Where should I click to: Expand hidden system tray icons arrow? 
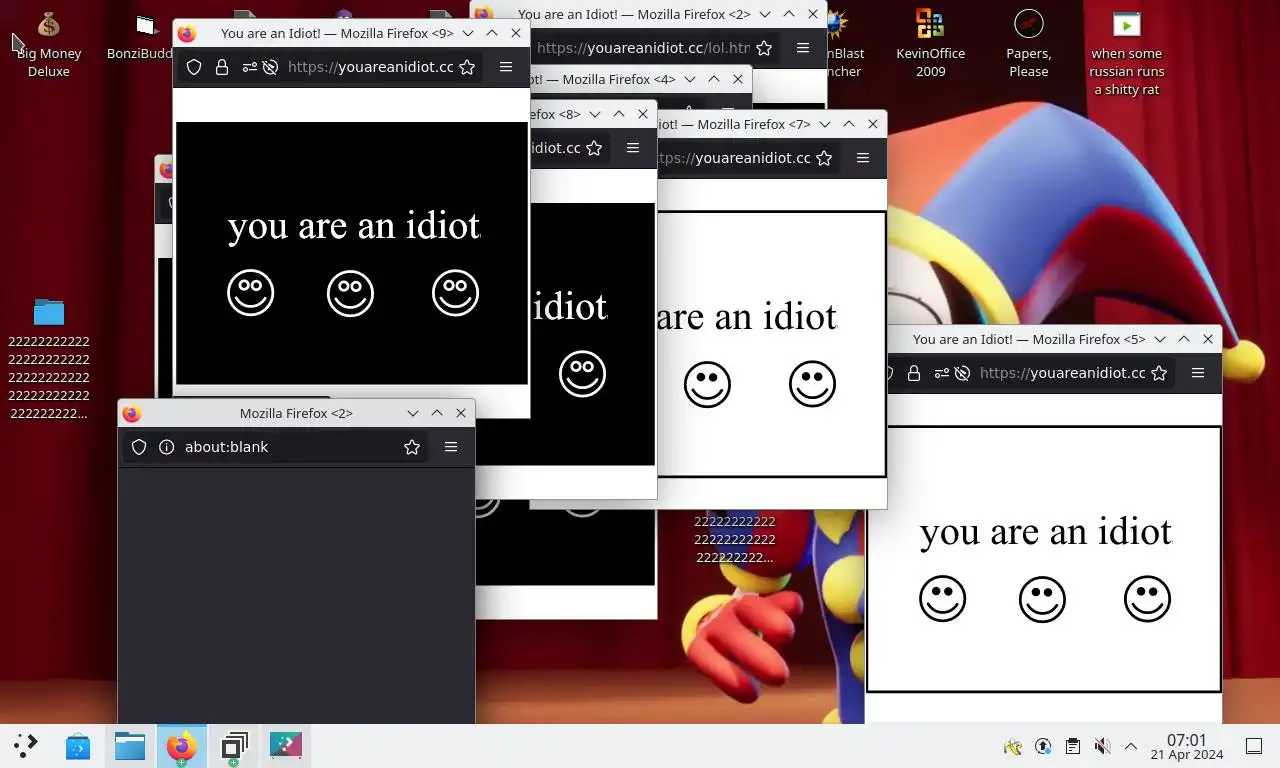(x=1131, y=746)
